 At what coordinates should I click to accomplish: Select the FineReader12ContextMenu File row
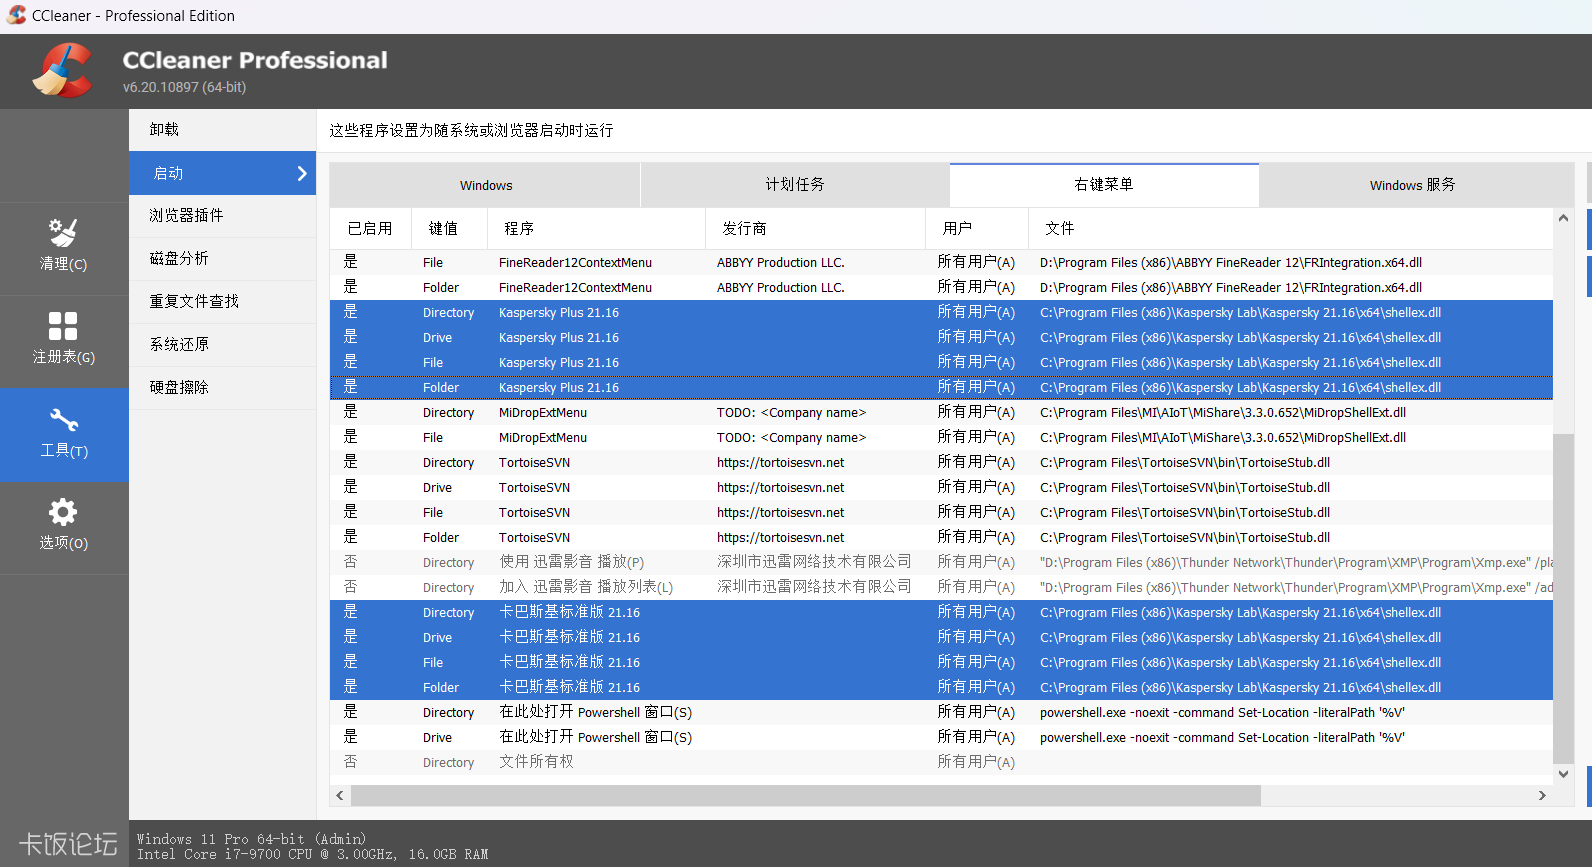tap(941, 263)
